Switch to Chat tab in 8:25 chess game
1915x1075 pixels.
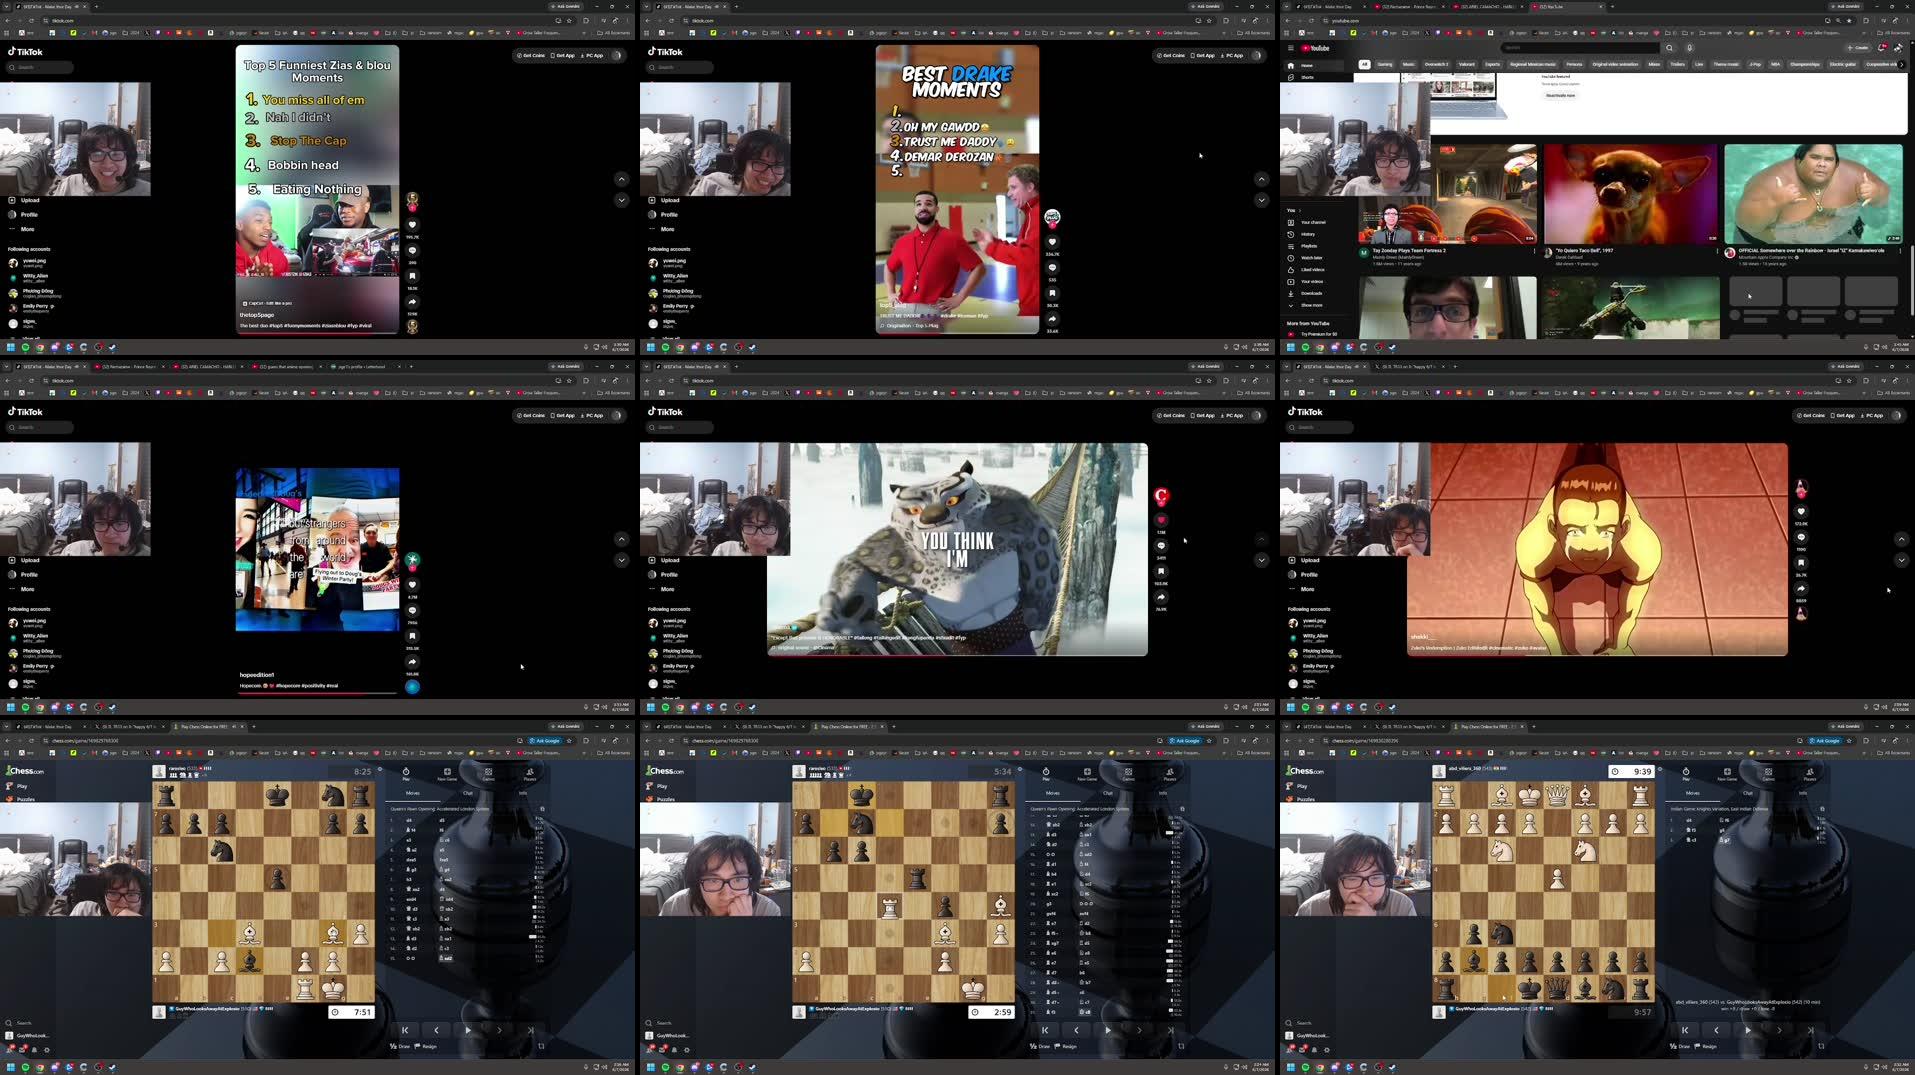(467, 793)
